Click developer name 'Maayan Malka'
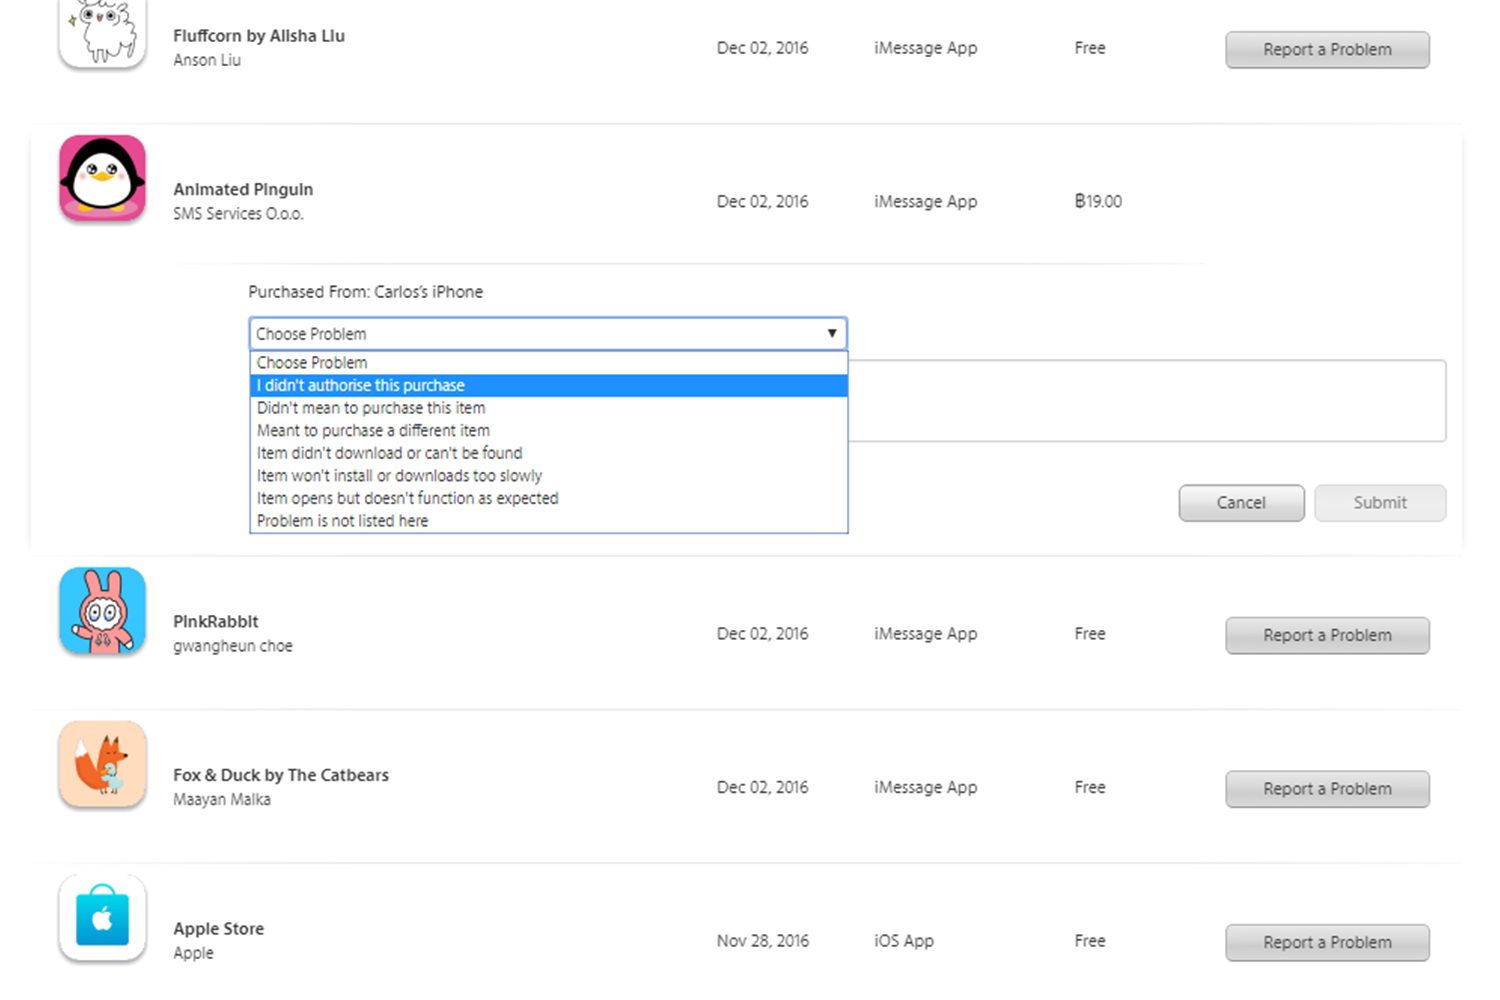 [222, 800]
